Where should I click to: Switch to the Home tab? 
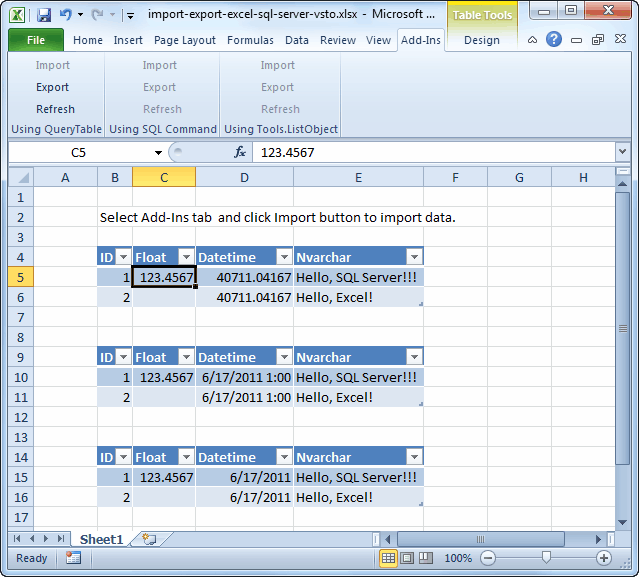(88, 40)
